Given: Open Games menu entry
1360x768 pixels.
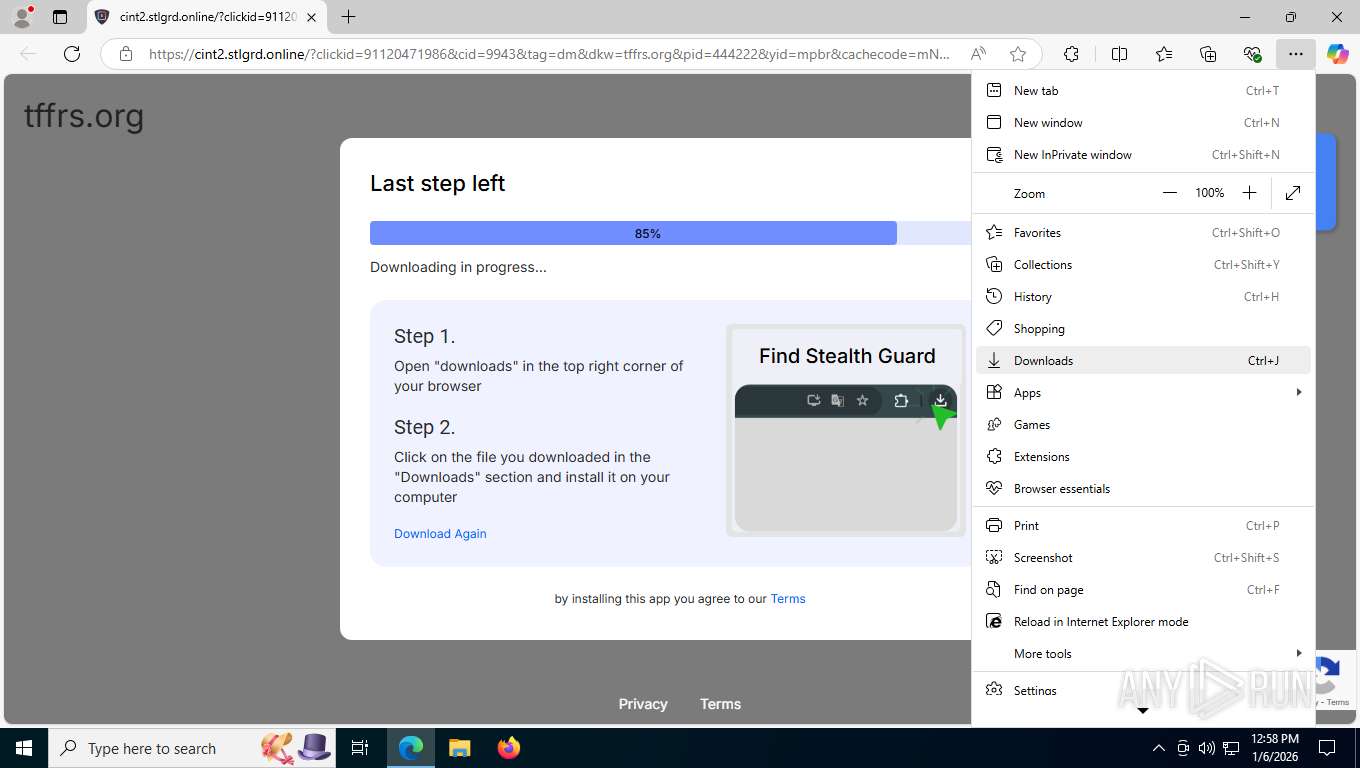Looking at the screenshot, I should tap(1143, 425).
